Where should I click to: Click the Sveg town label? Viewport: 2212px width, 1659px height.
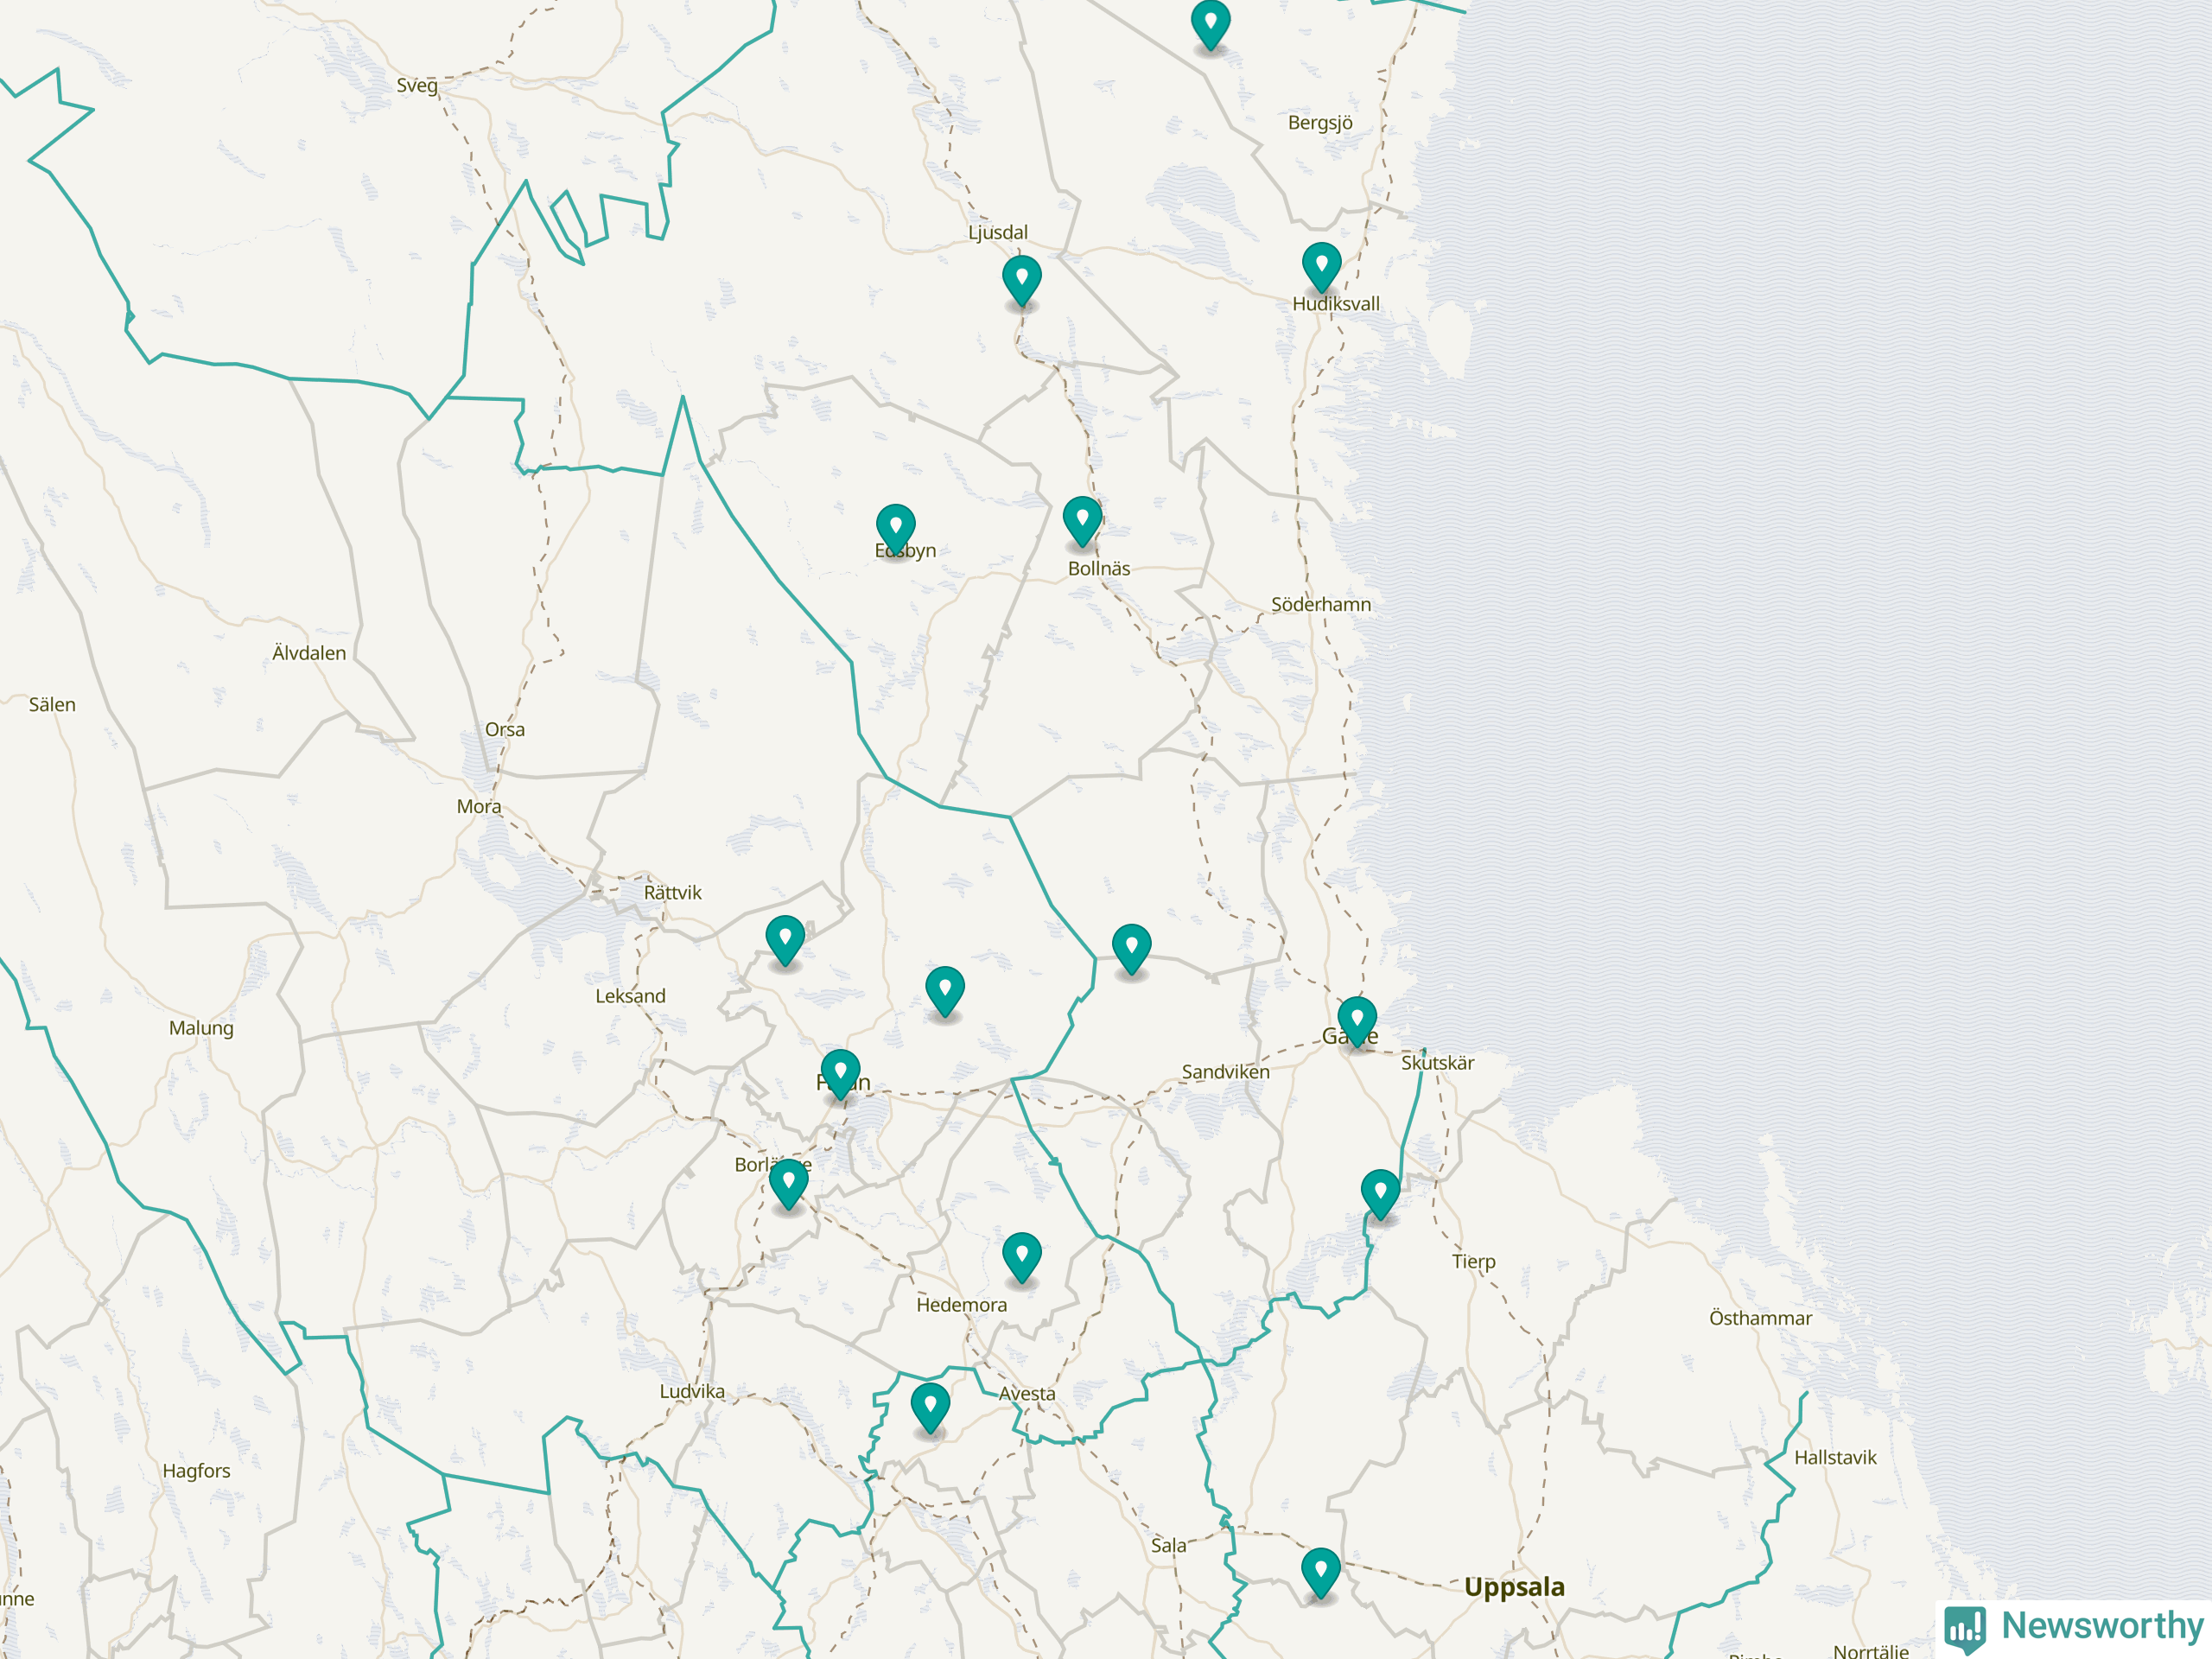click(x=416, y=85)
